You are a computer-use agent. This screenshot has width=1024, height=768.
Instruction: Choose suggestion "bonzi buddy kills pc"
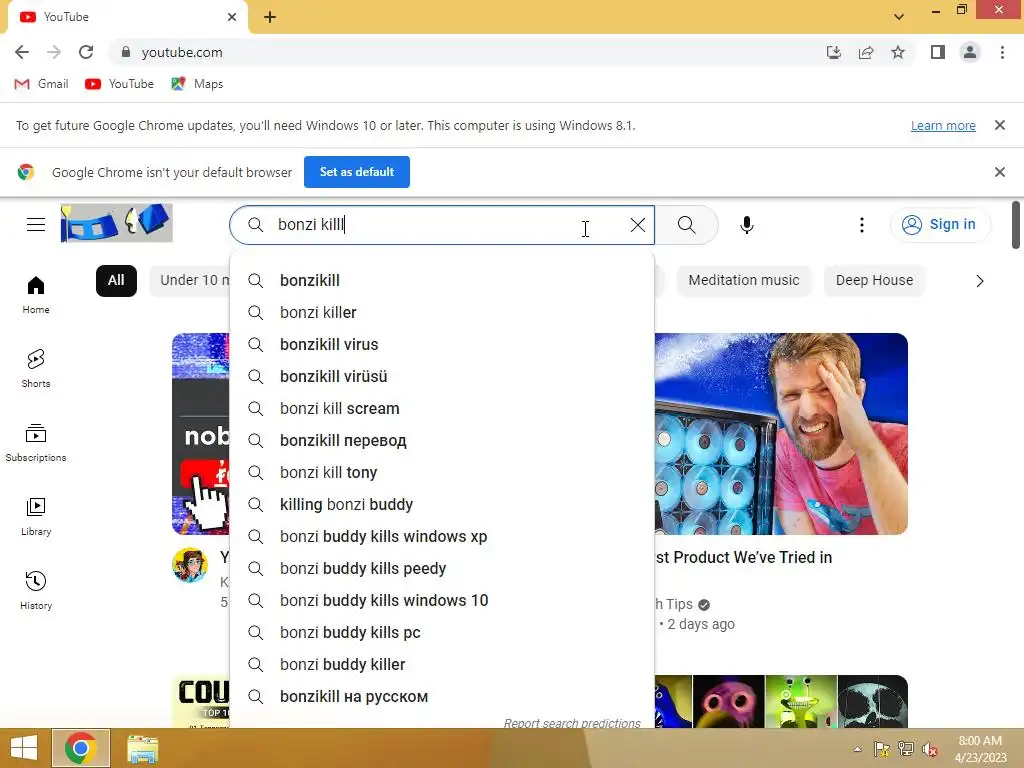pyautogui.click(x=442, y=632)
